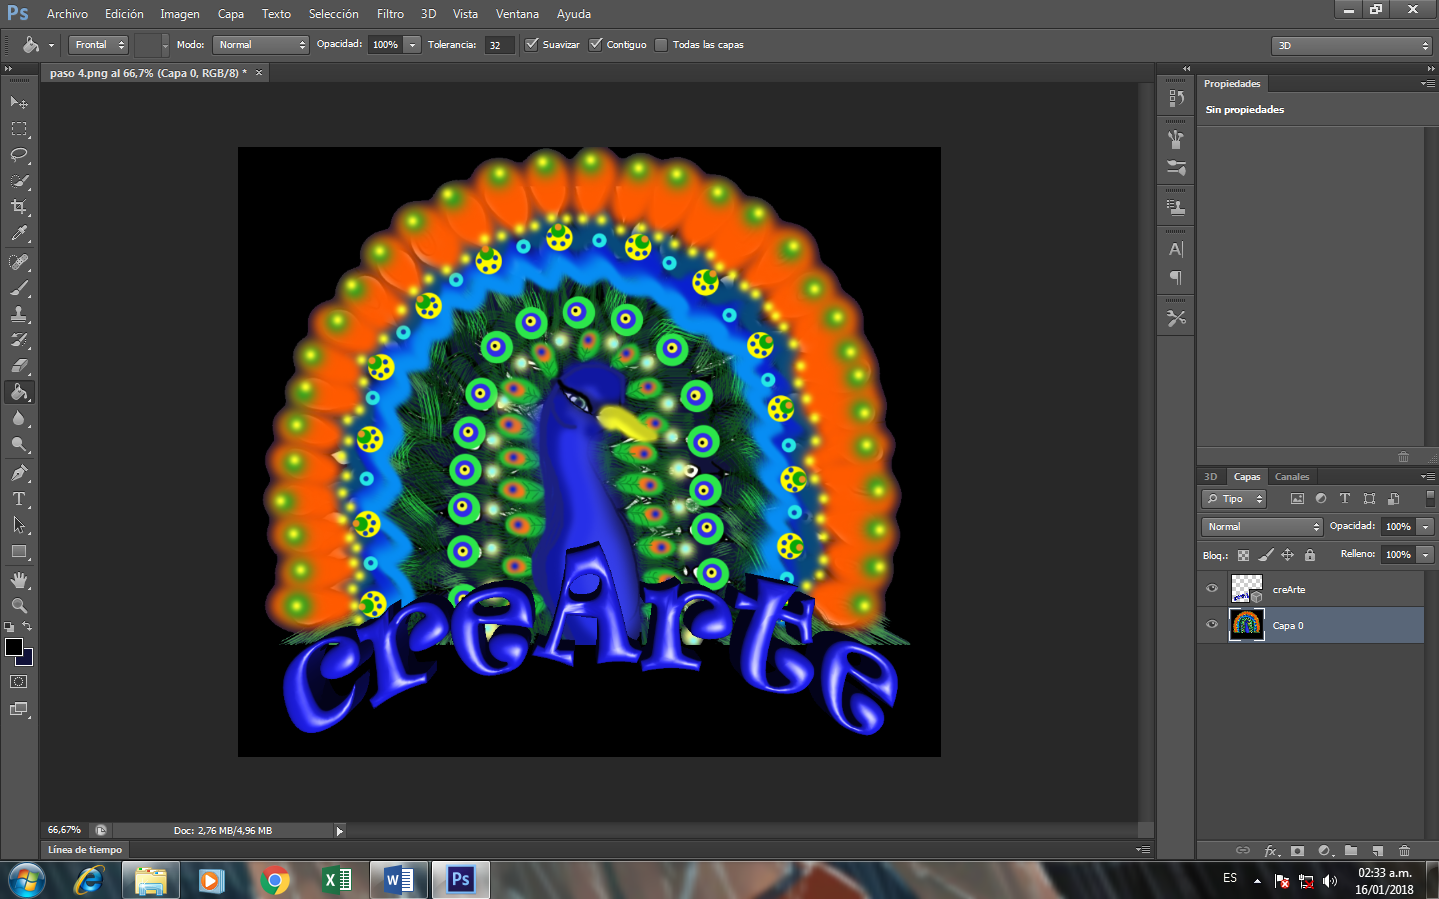Viewport: 1439px width, 899px height.
Task: Add a layer mask
Action: pos(1297,851)
